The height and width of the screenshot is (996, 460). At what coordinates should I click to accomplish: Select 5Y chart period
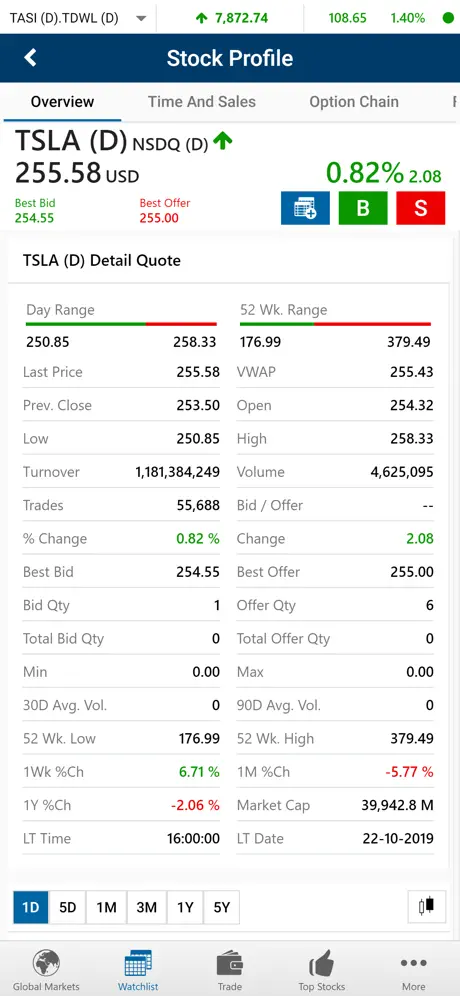pos(221,908)
